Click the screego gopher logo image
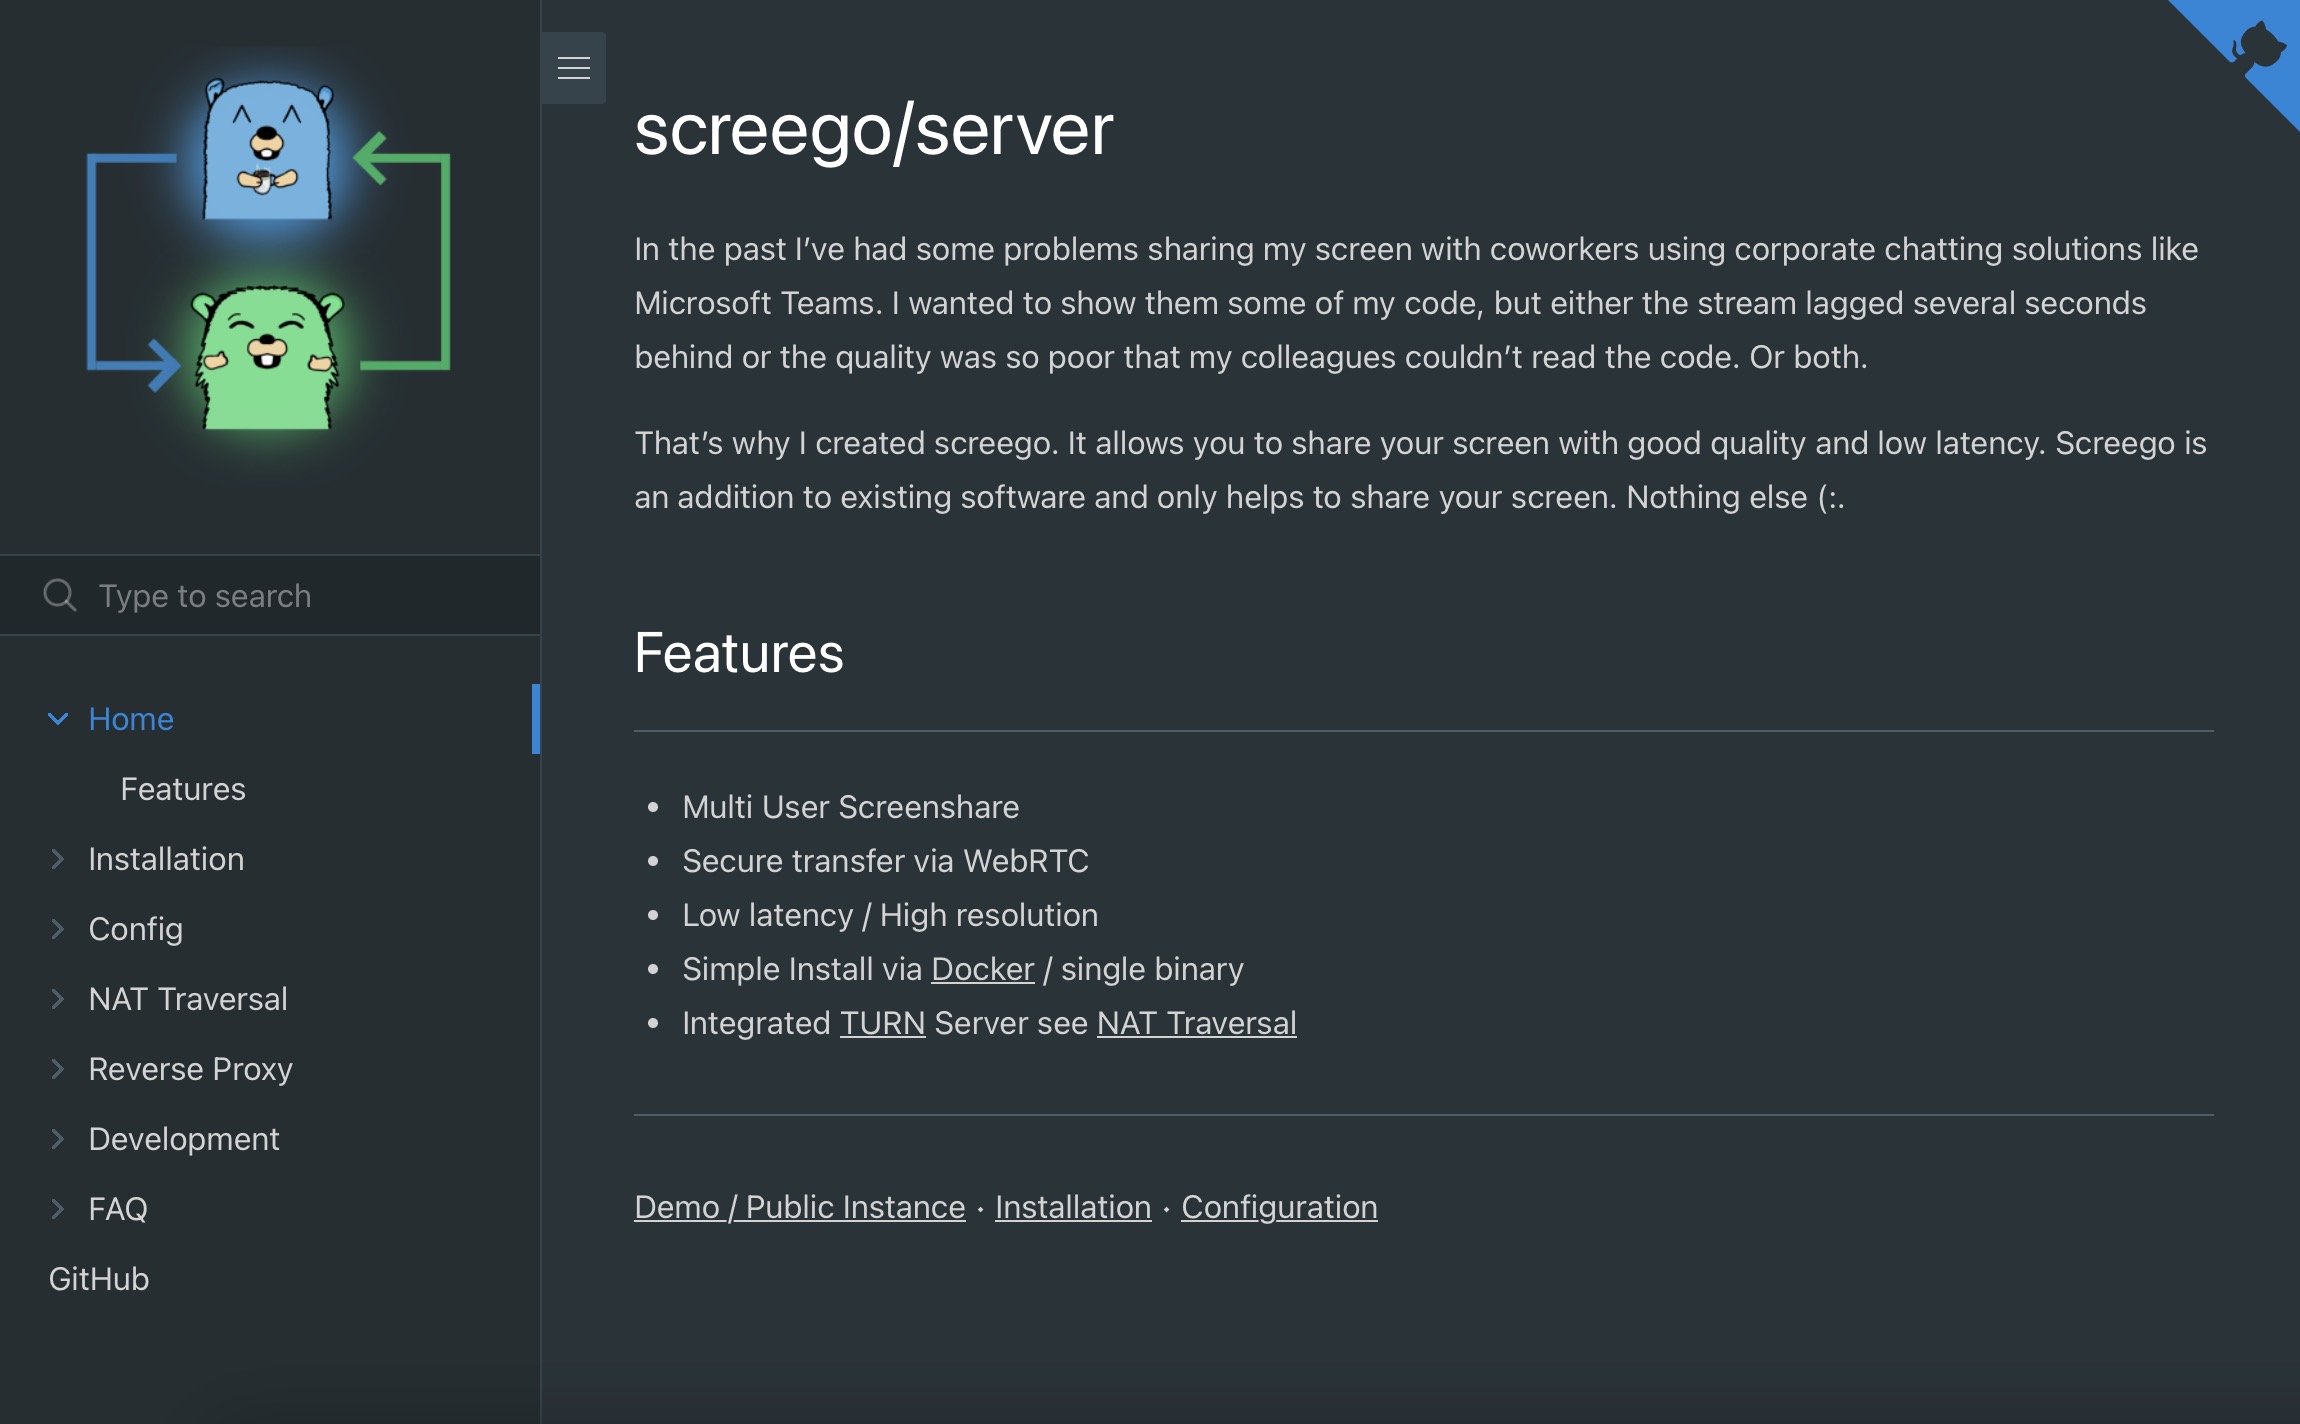Screen dimensions: 2300x1424 (x=268, y=255)
